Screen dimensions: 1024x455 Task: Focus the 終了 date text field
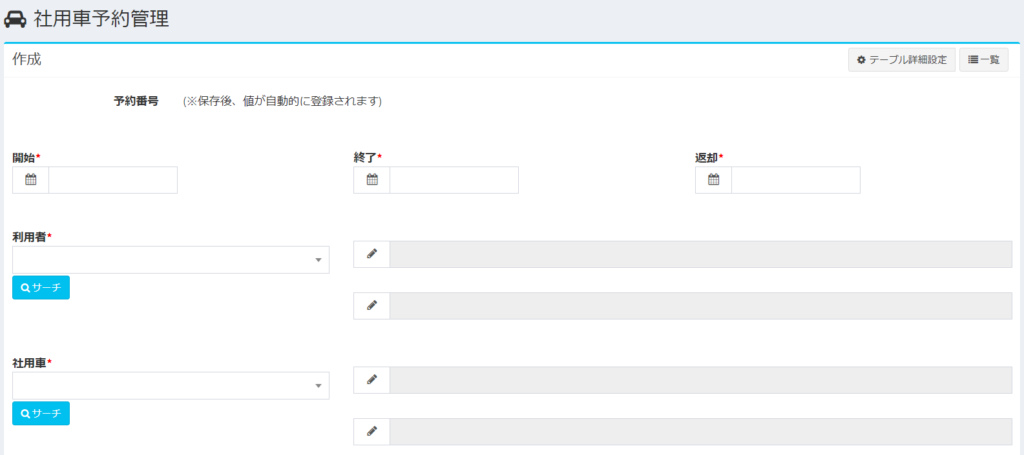pos(455,180)
